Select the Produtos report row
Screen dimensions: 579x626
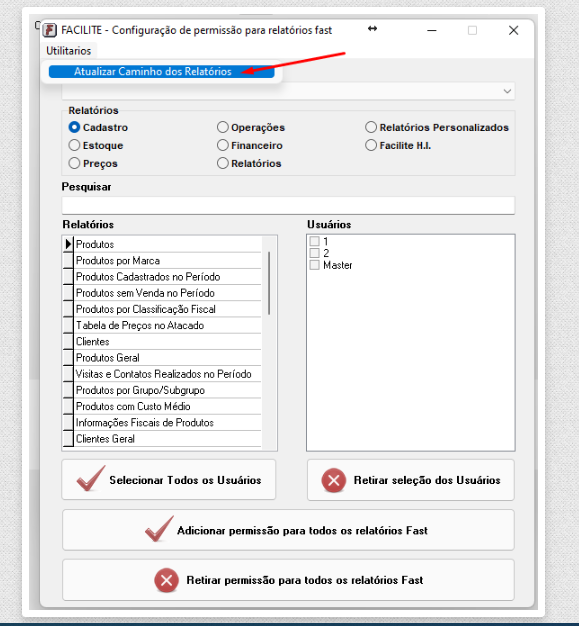[168, 244]
